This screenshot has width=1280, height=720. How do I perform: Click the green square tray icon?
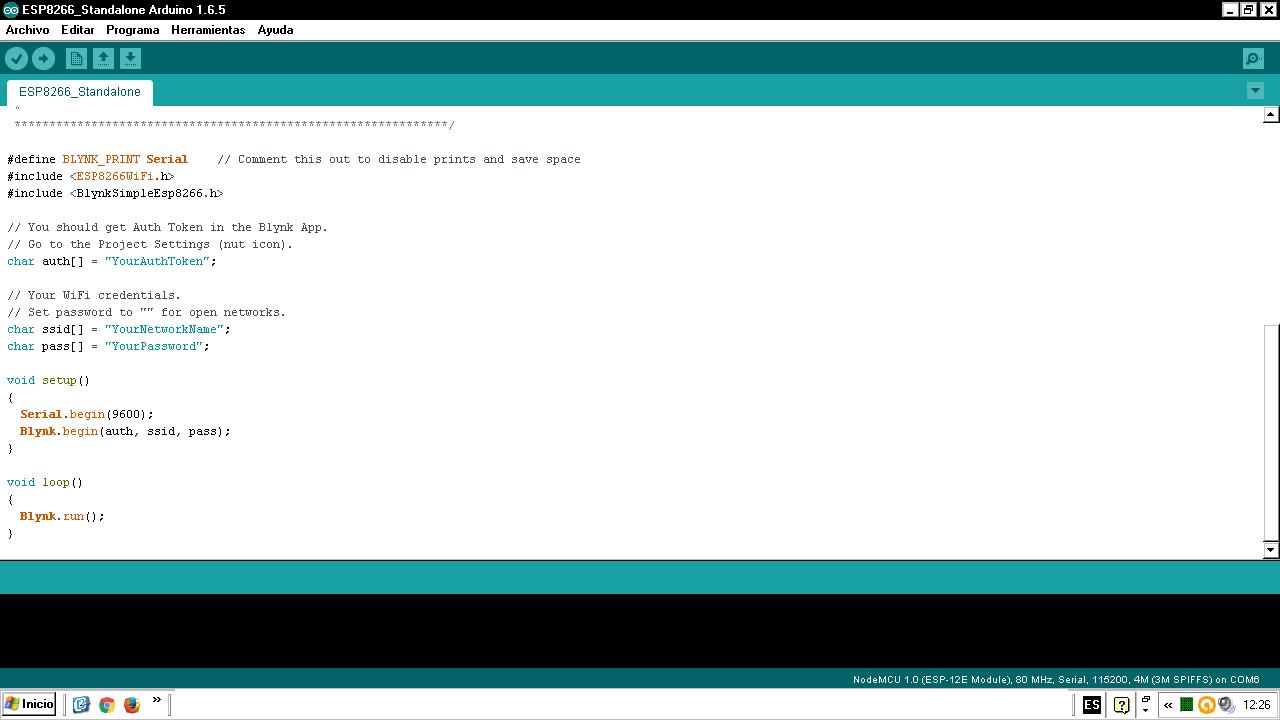point(1187,705)
